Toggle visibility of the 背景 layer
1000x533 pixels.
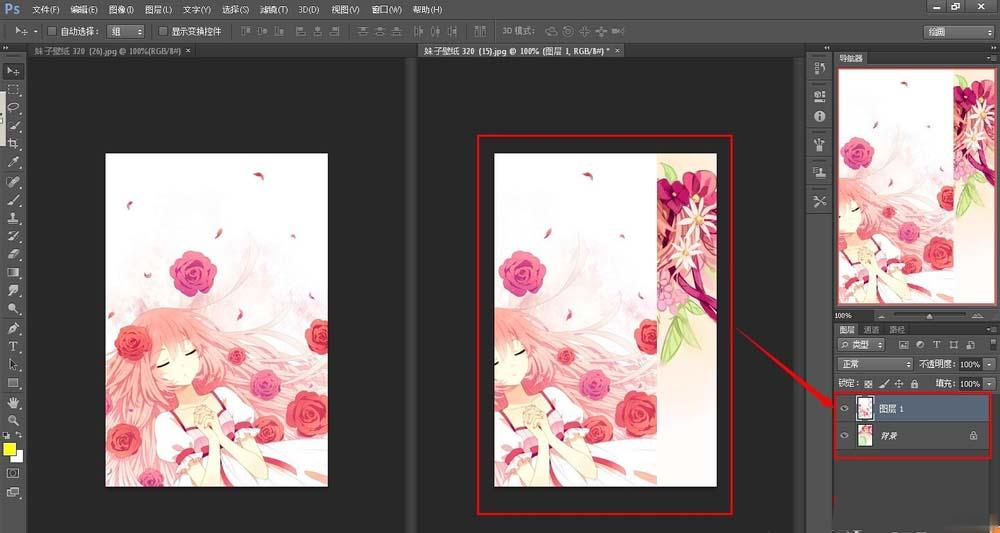click(x=845, y=436)
